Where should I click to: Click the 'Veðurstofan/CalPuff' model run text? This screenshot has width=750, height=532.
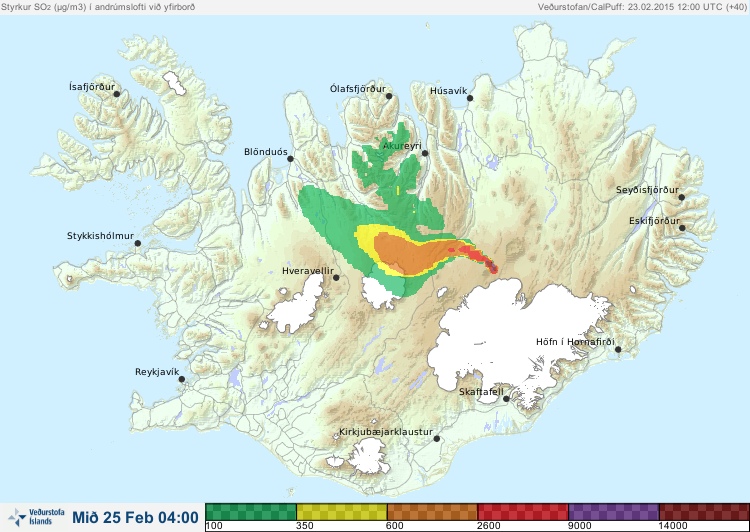[x=642, y=7]
